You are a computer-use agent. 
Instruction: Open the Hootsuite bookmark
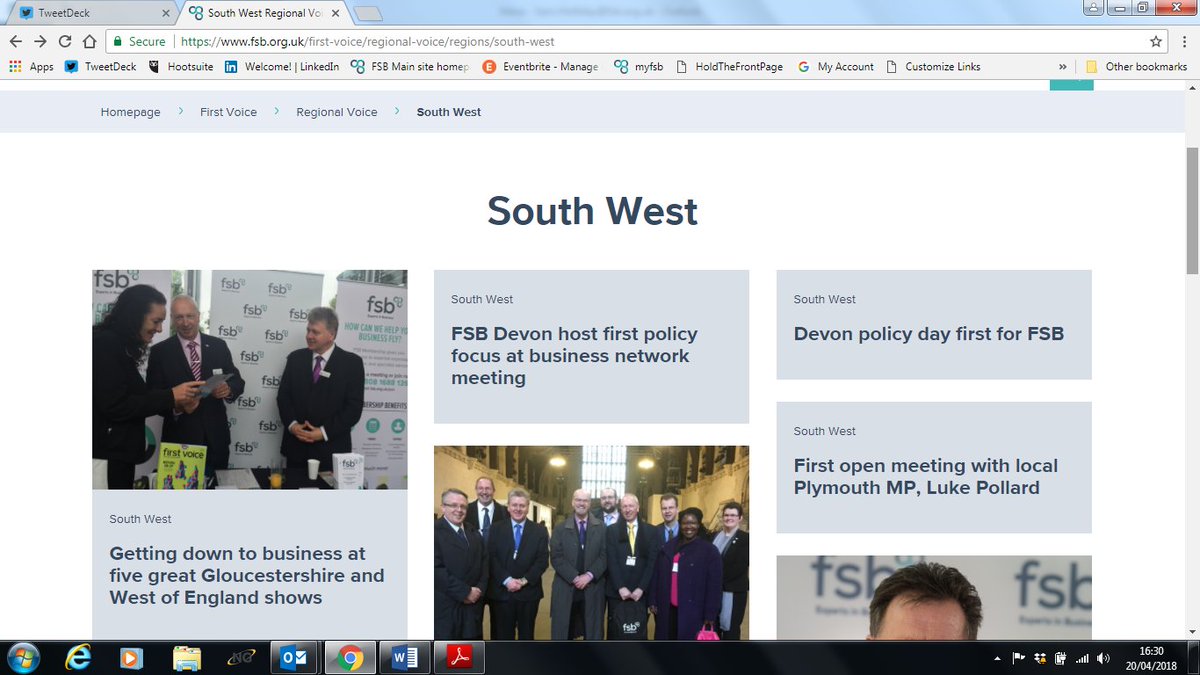pos(181,67)
